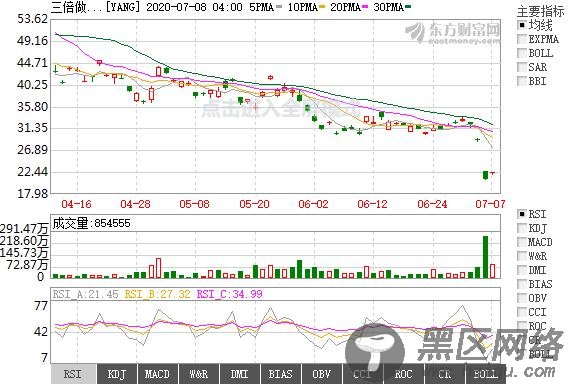The image size is (577, 388).
Task: Select the CCI radio button on right
Action: coord(521,312)
